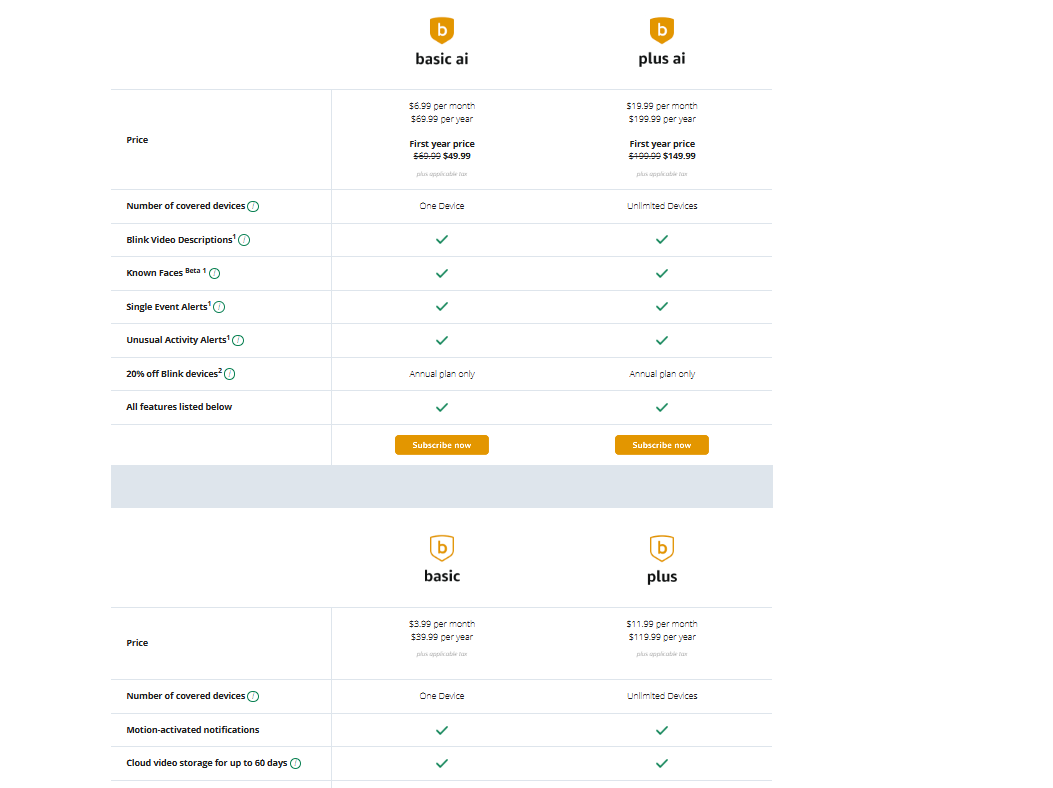Screen dimensions: 1053x788
Task: Select the 'plus ai' plan heading
Action: point(661,59)
